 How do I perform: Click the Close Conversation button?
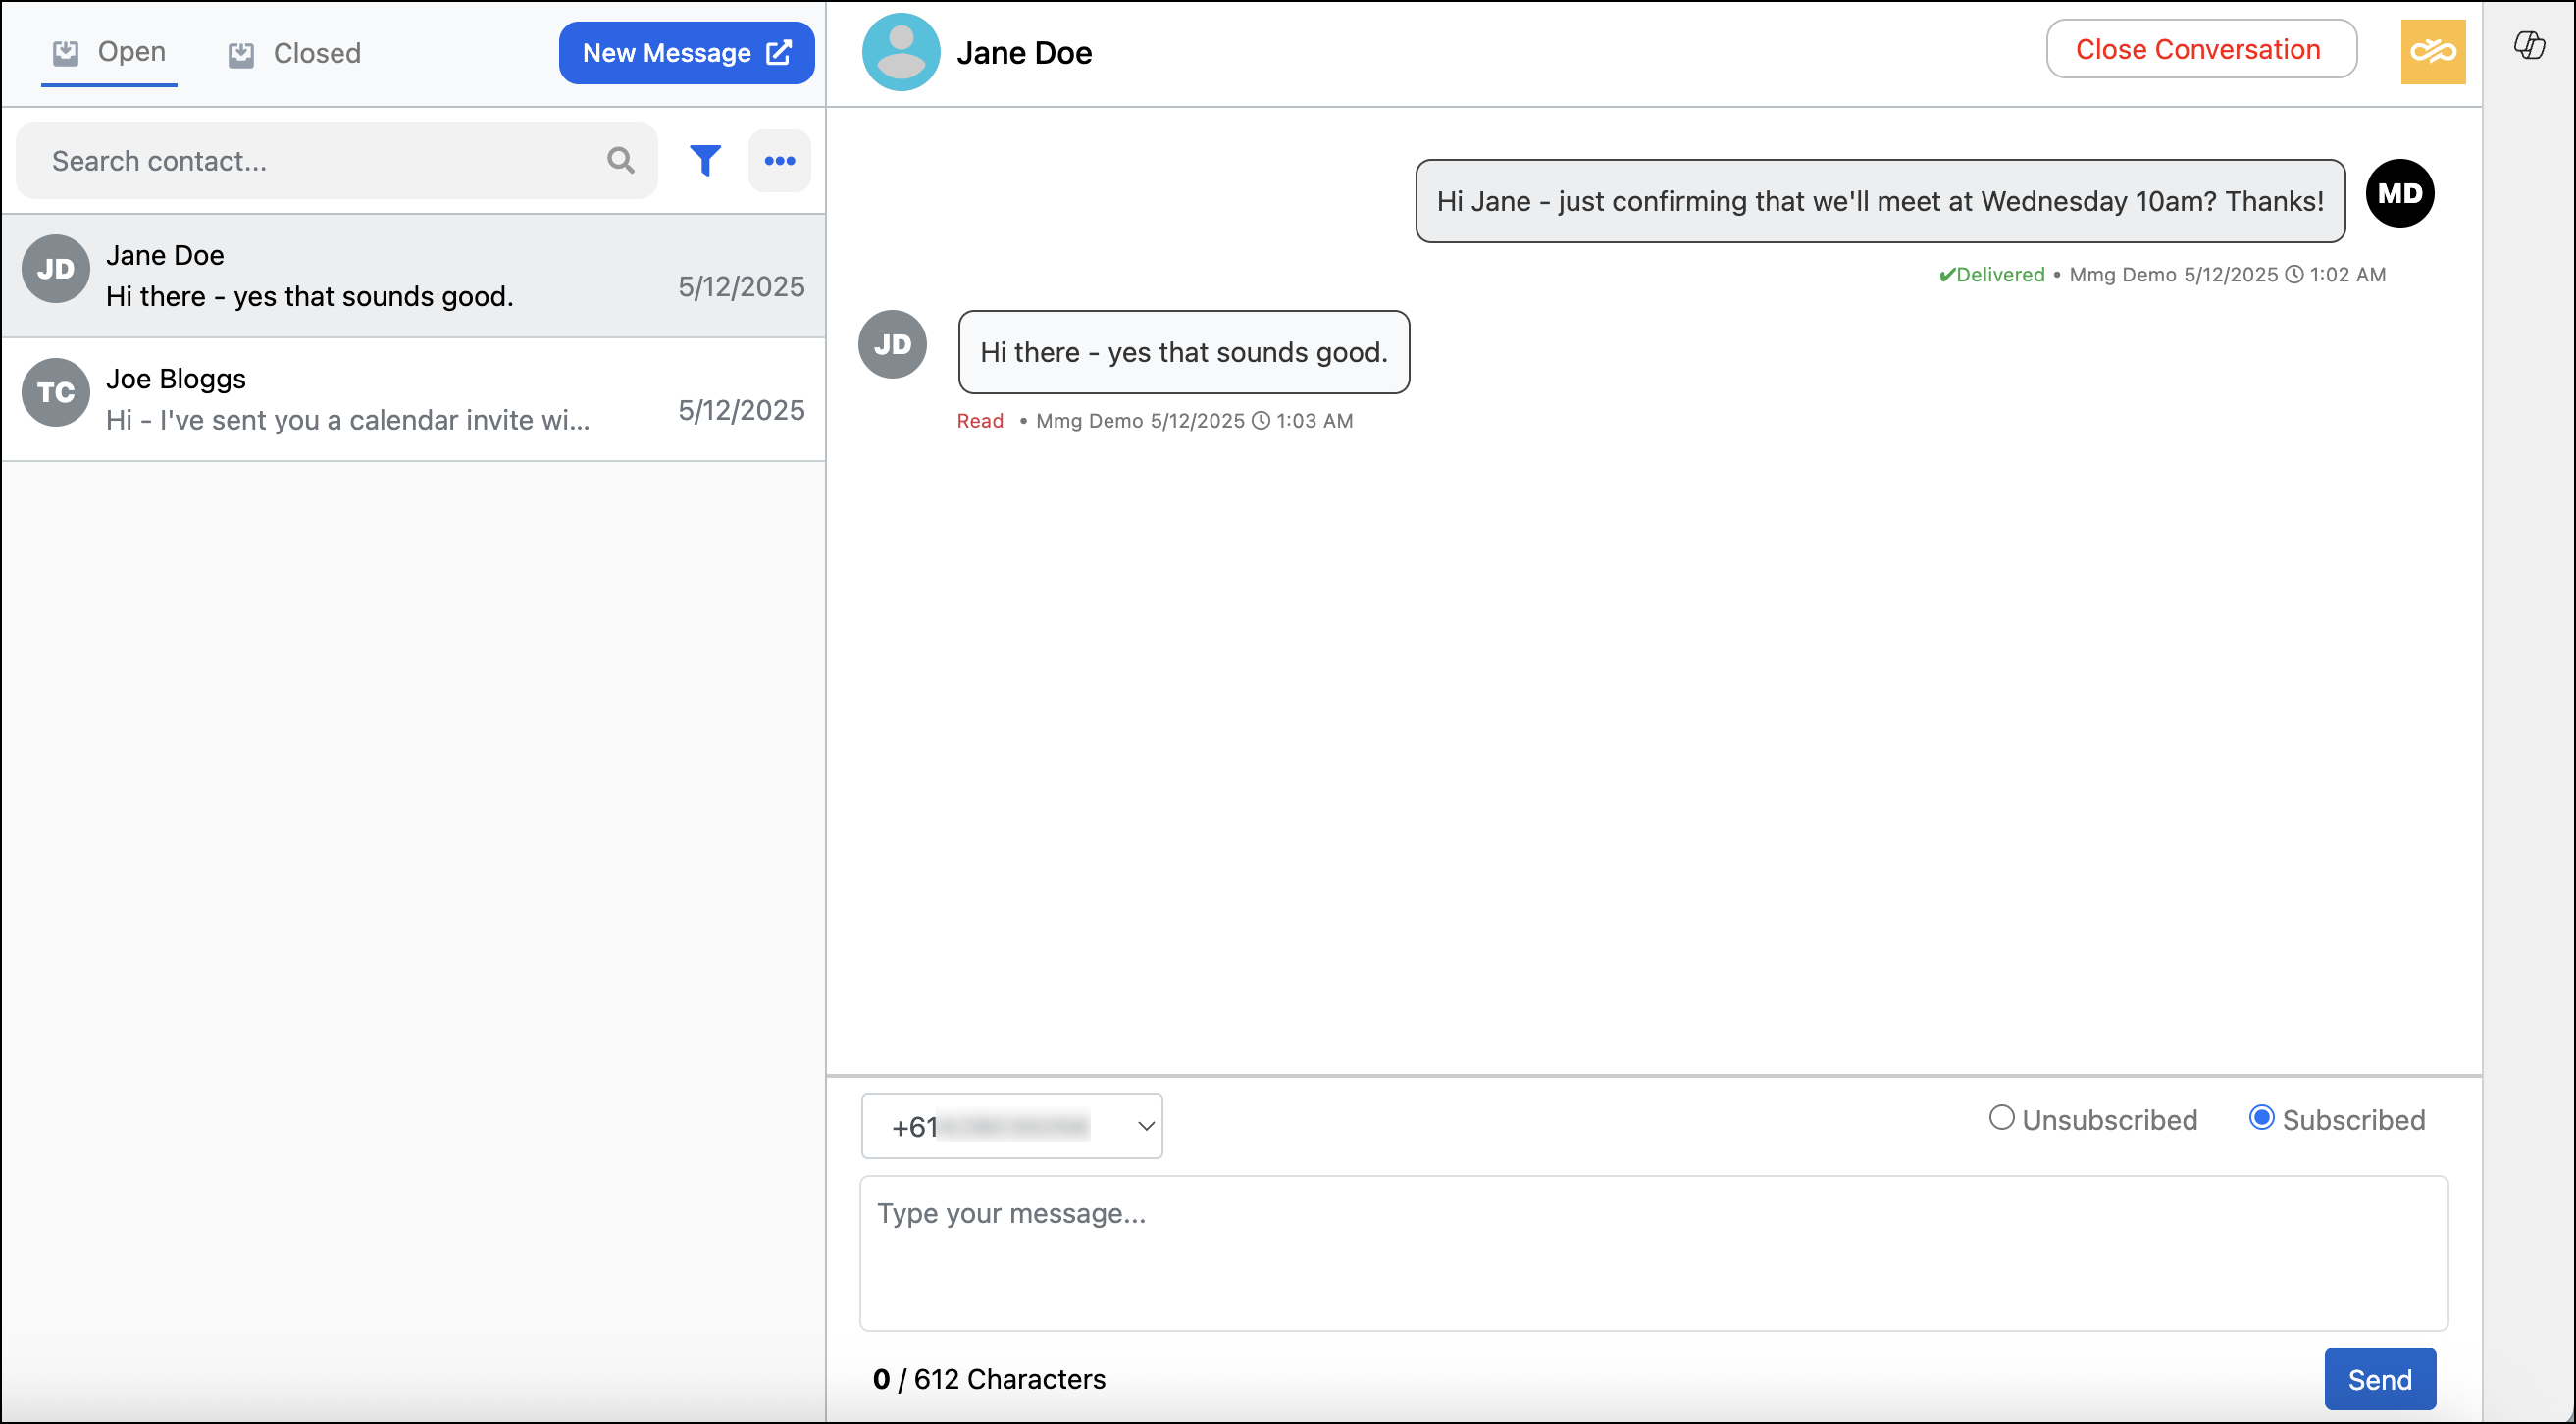coord(2201,48)
